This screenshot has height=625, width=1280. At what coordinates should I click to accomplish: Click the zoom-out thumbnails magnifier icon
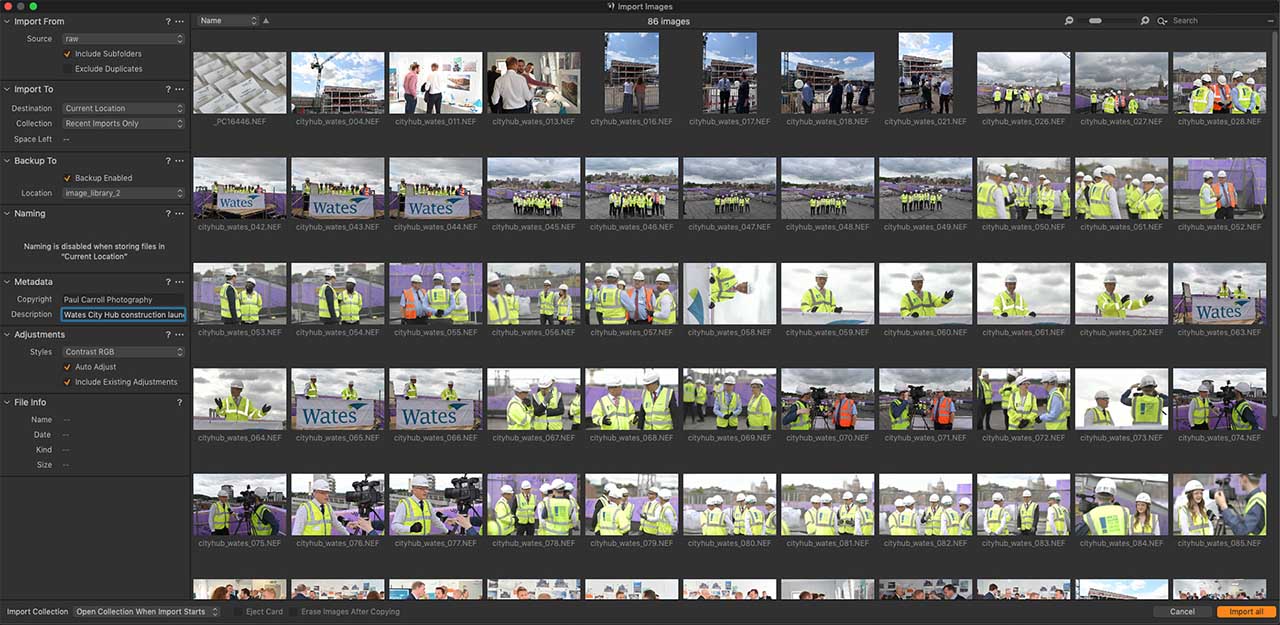(1069, 21)
